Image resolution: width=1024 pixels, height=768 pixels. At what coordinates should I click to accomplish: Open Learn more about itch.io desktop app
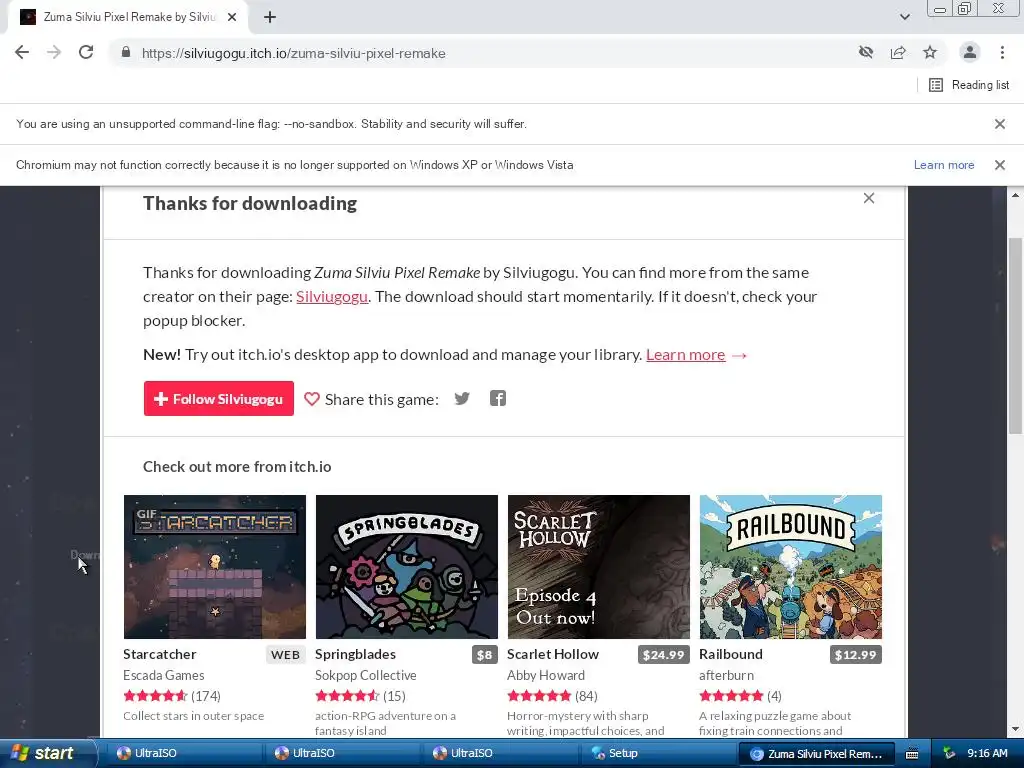686,355
